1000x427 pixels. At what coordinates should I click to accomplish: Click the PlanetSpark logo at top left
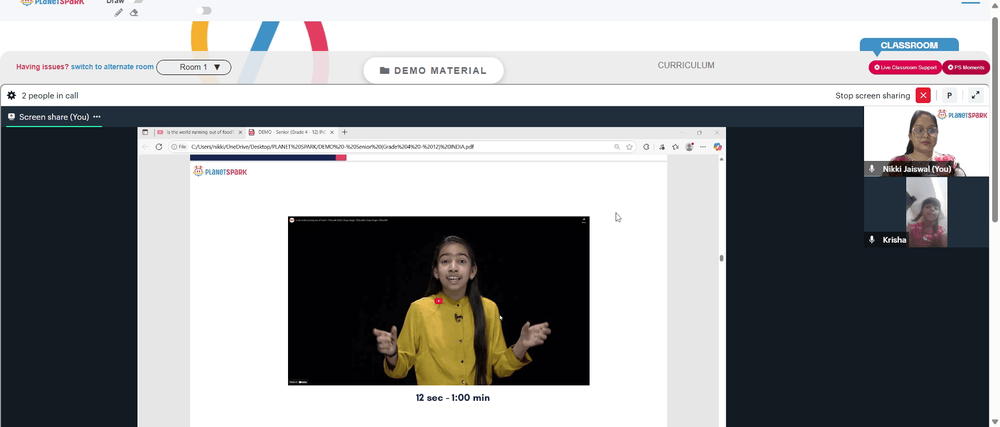(x=52, y=2)
